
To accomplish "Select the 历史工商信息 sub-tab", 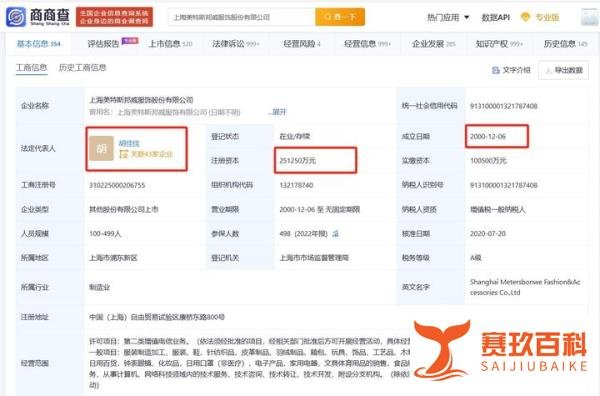I will click(x=82, y=68).
